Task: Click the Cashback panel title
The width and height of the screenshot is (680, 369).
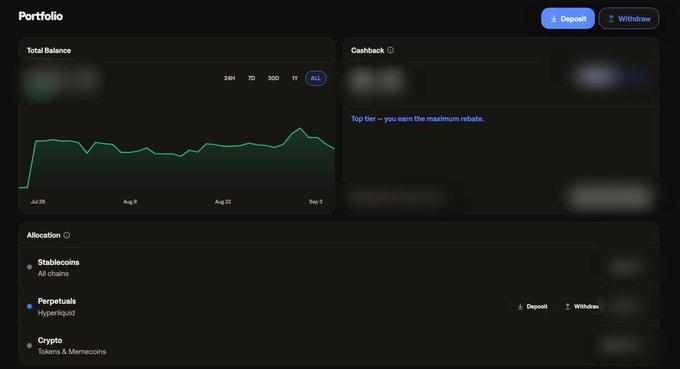Action: [x=367, y=50]
